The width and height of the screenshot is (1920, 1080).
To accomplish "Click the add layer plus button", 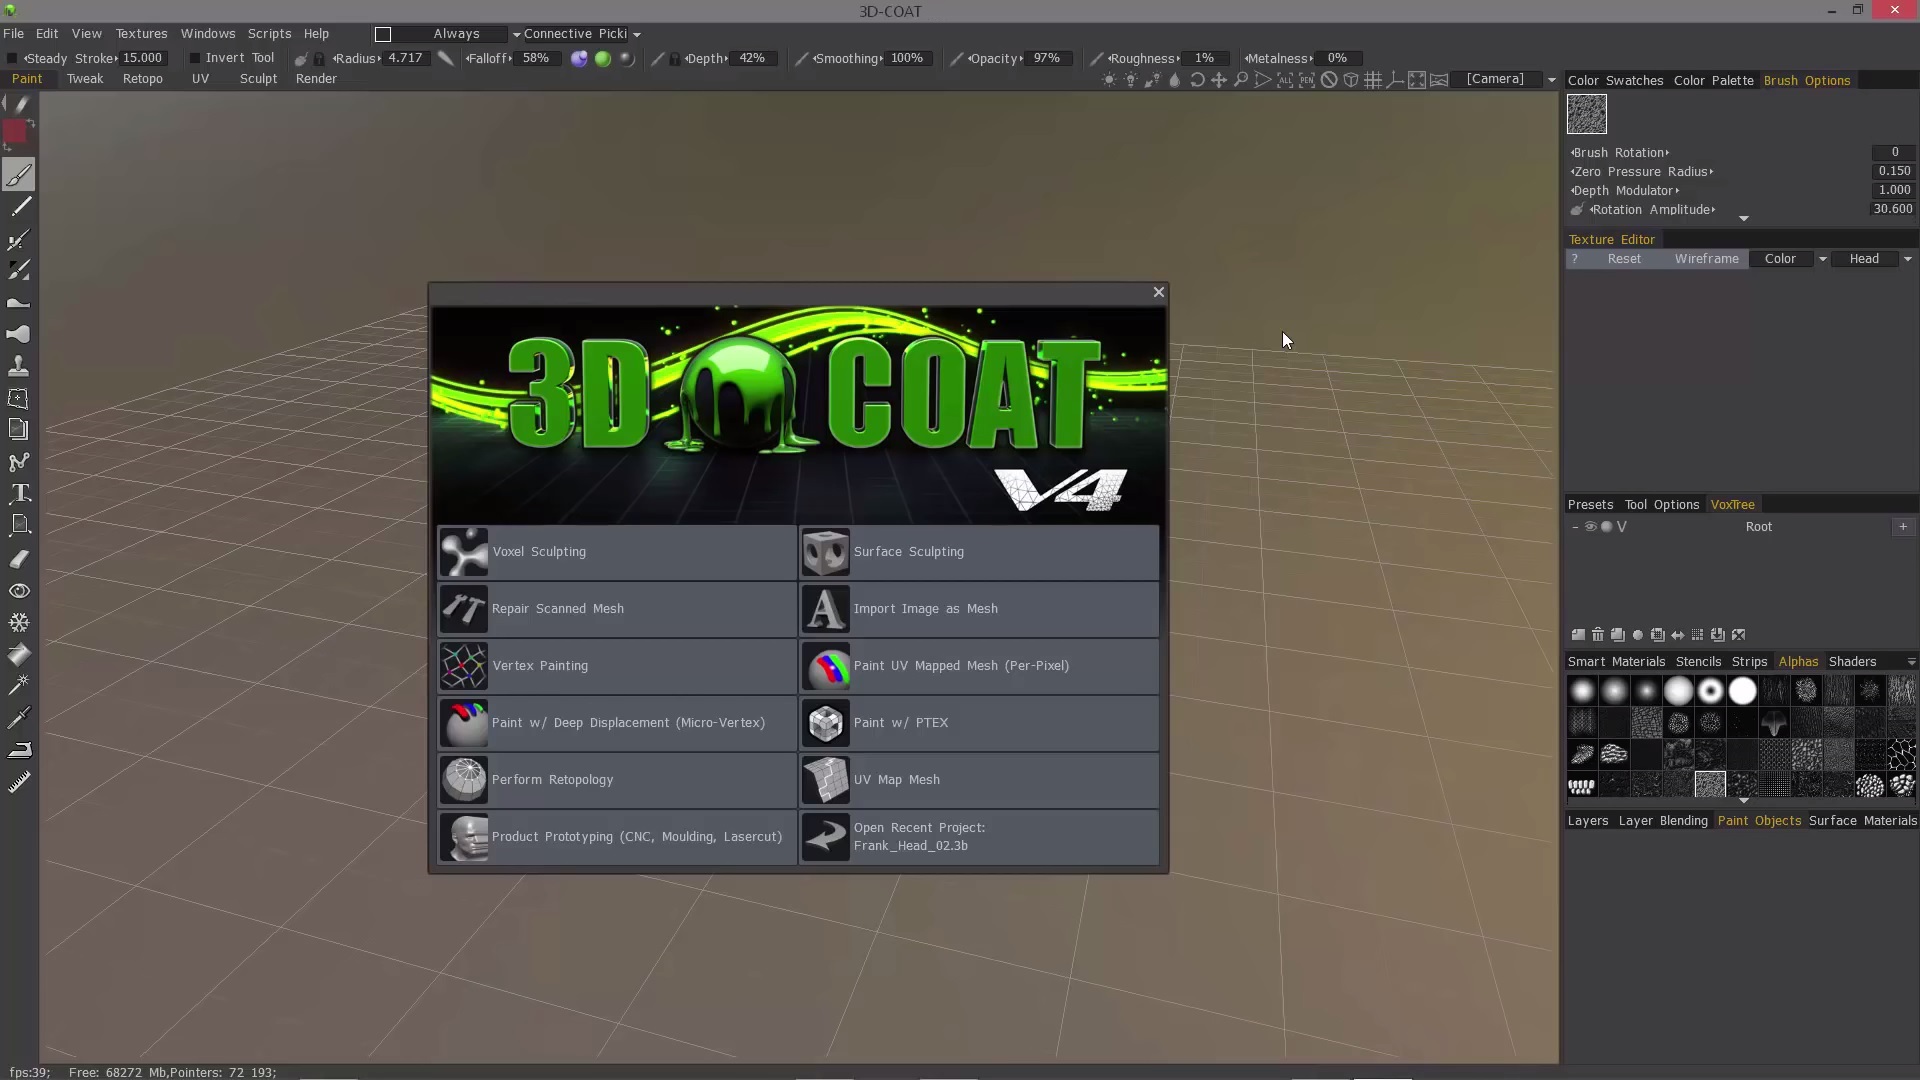I will (1903, 527).
